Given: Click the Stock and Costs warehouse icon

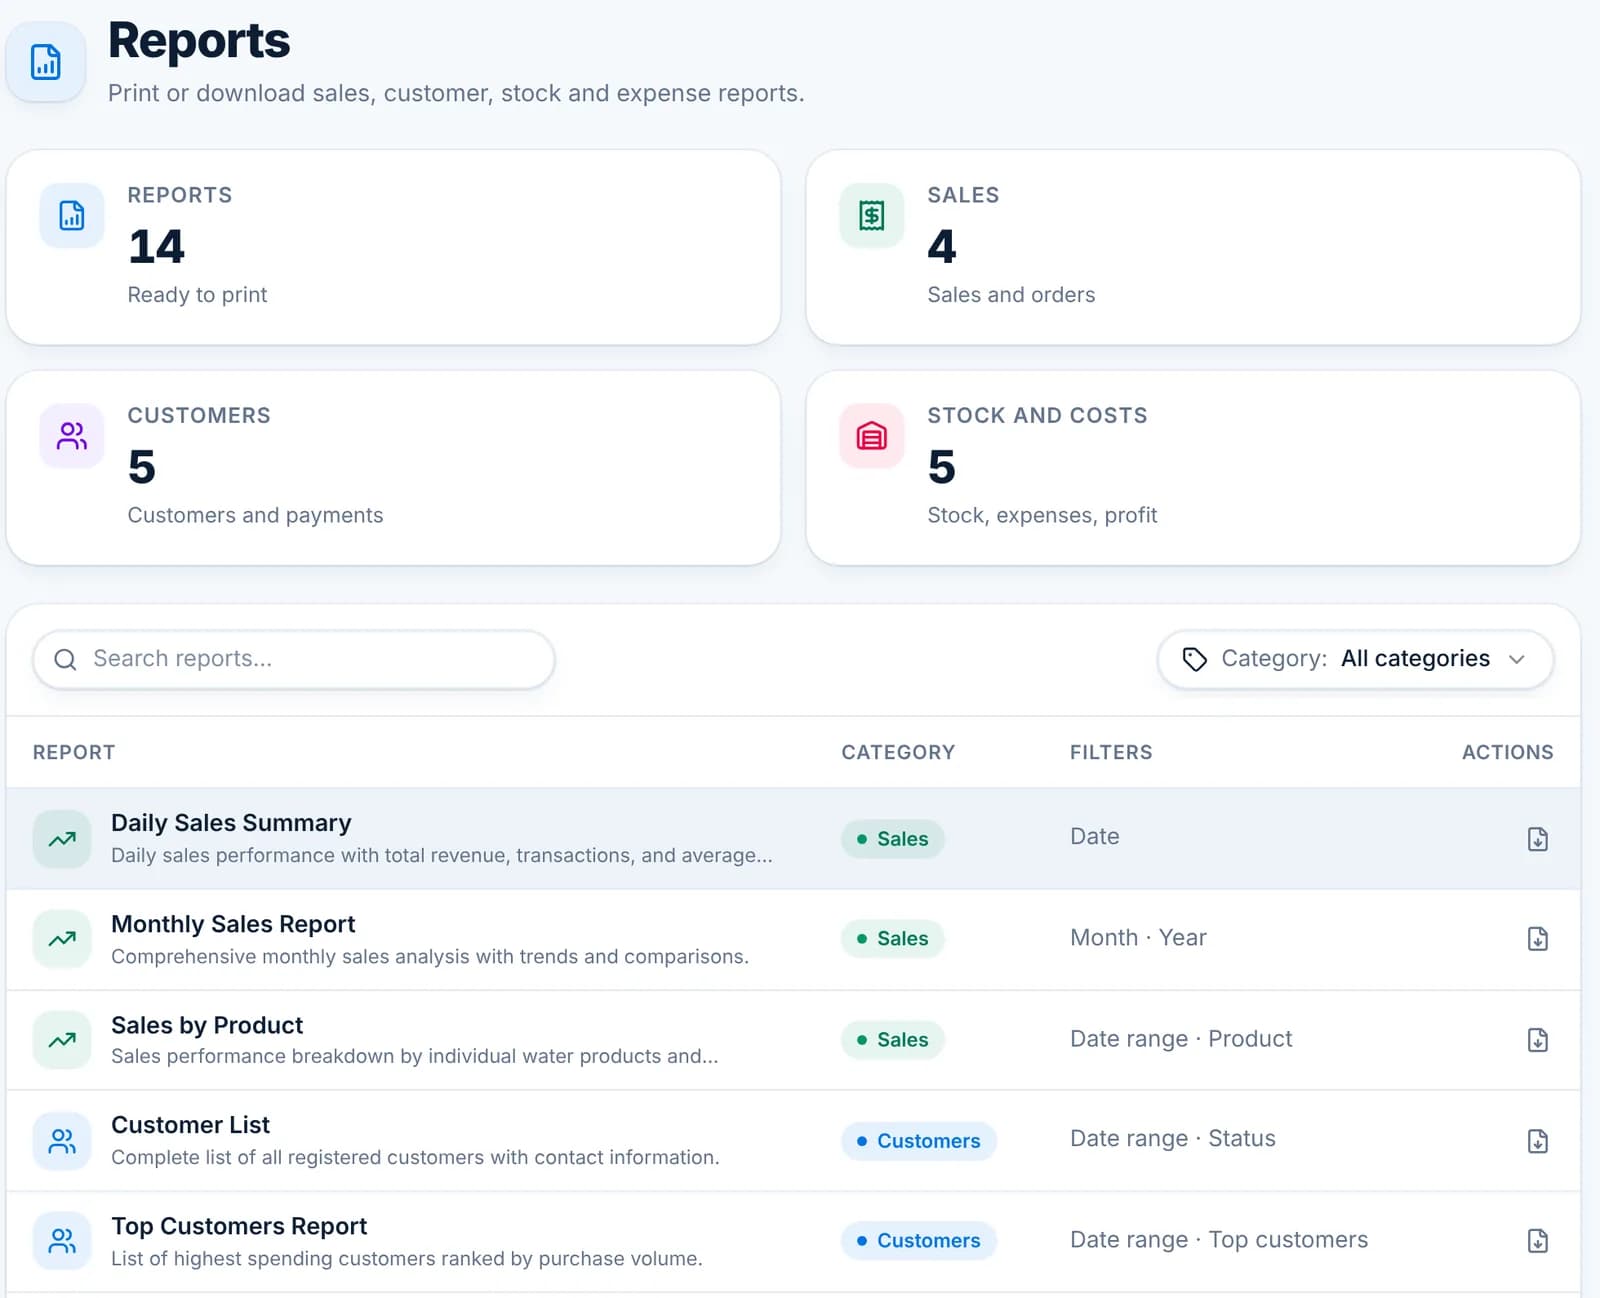Looking at the screenshot, I should [x=872, y=436].
